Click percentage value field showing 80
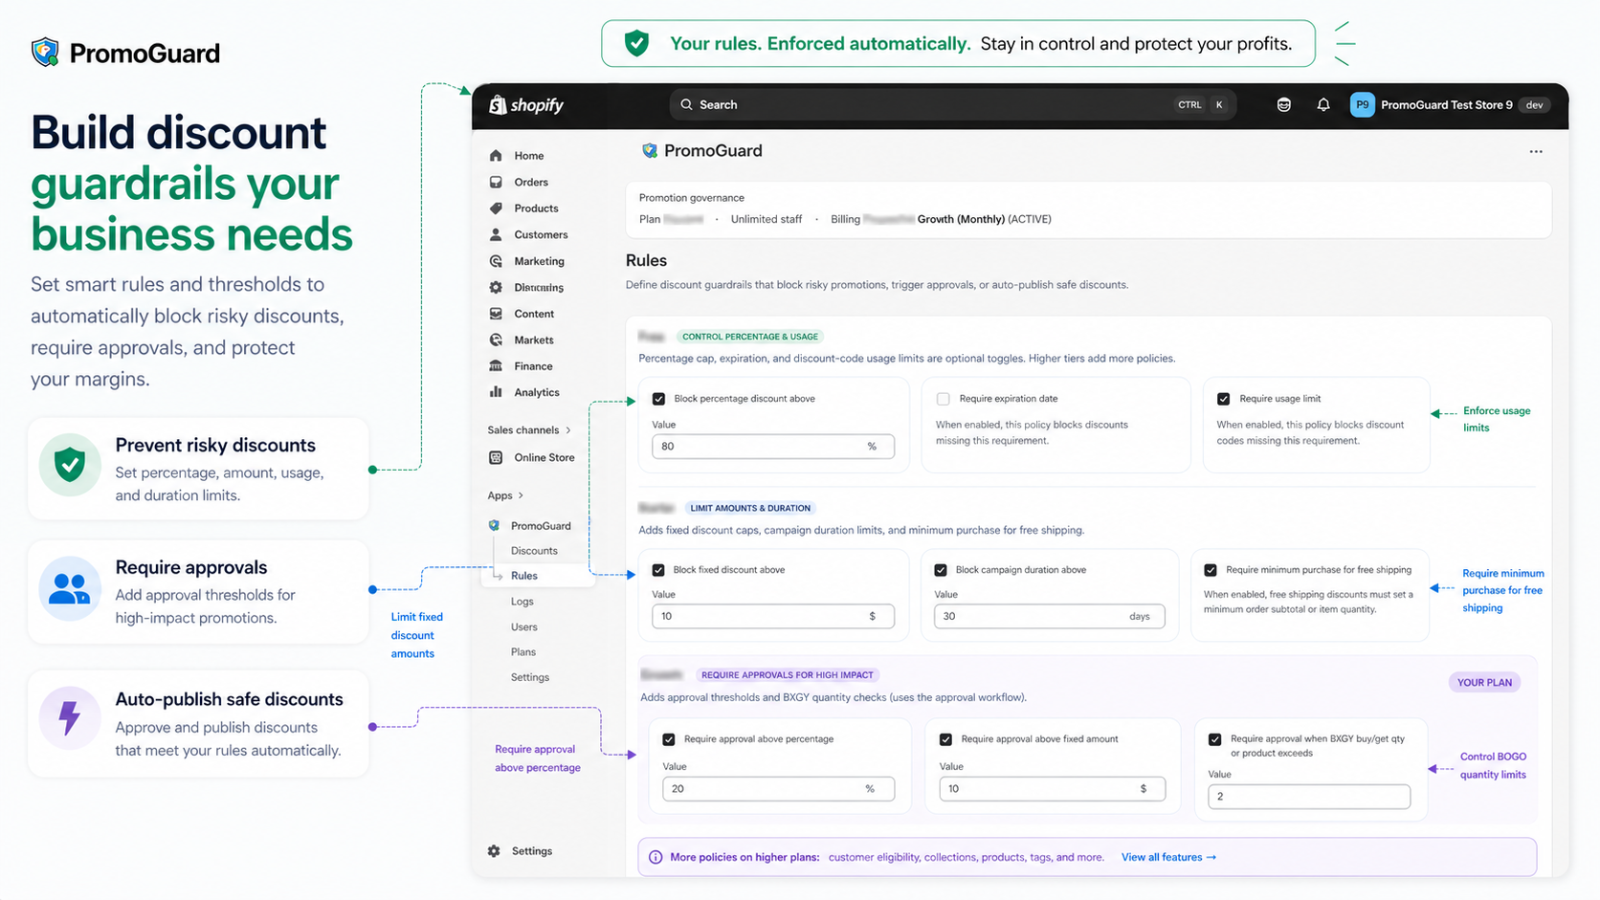The height and width of the screenshot is (900, 1600). pos(773,447)
